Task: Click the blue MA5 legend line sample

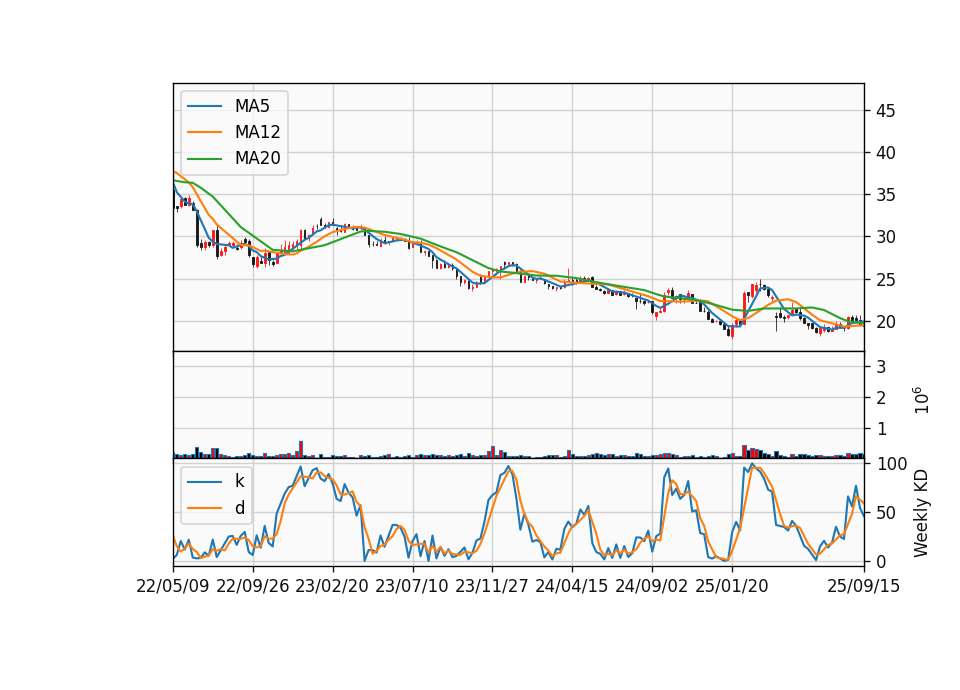Action: (204, 106)
